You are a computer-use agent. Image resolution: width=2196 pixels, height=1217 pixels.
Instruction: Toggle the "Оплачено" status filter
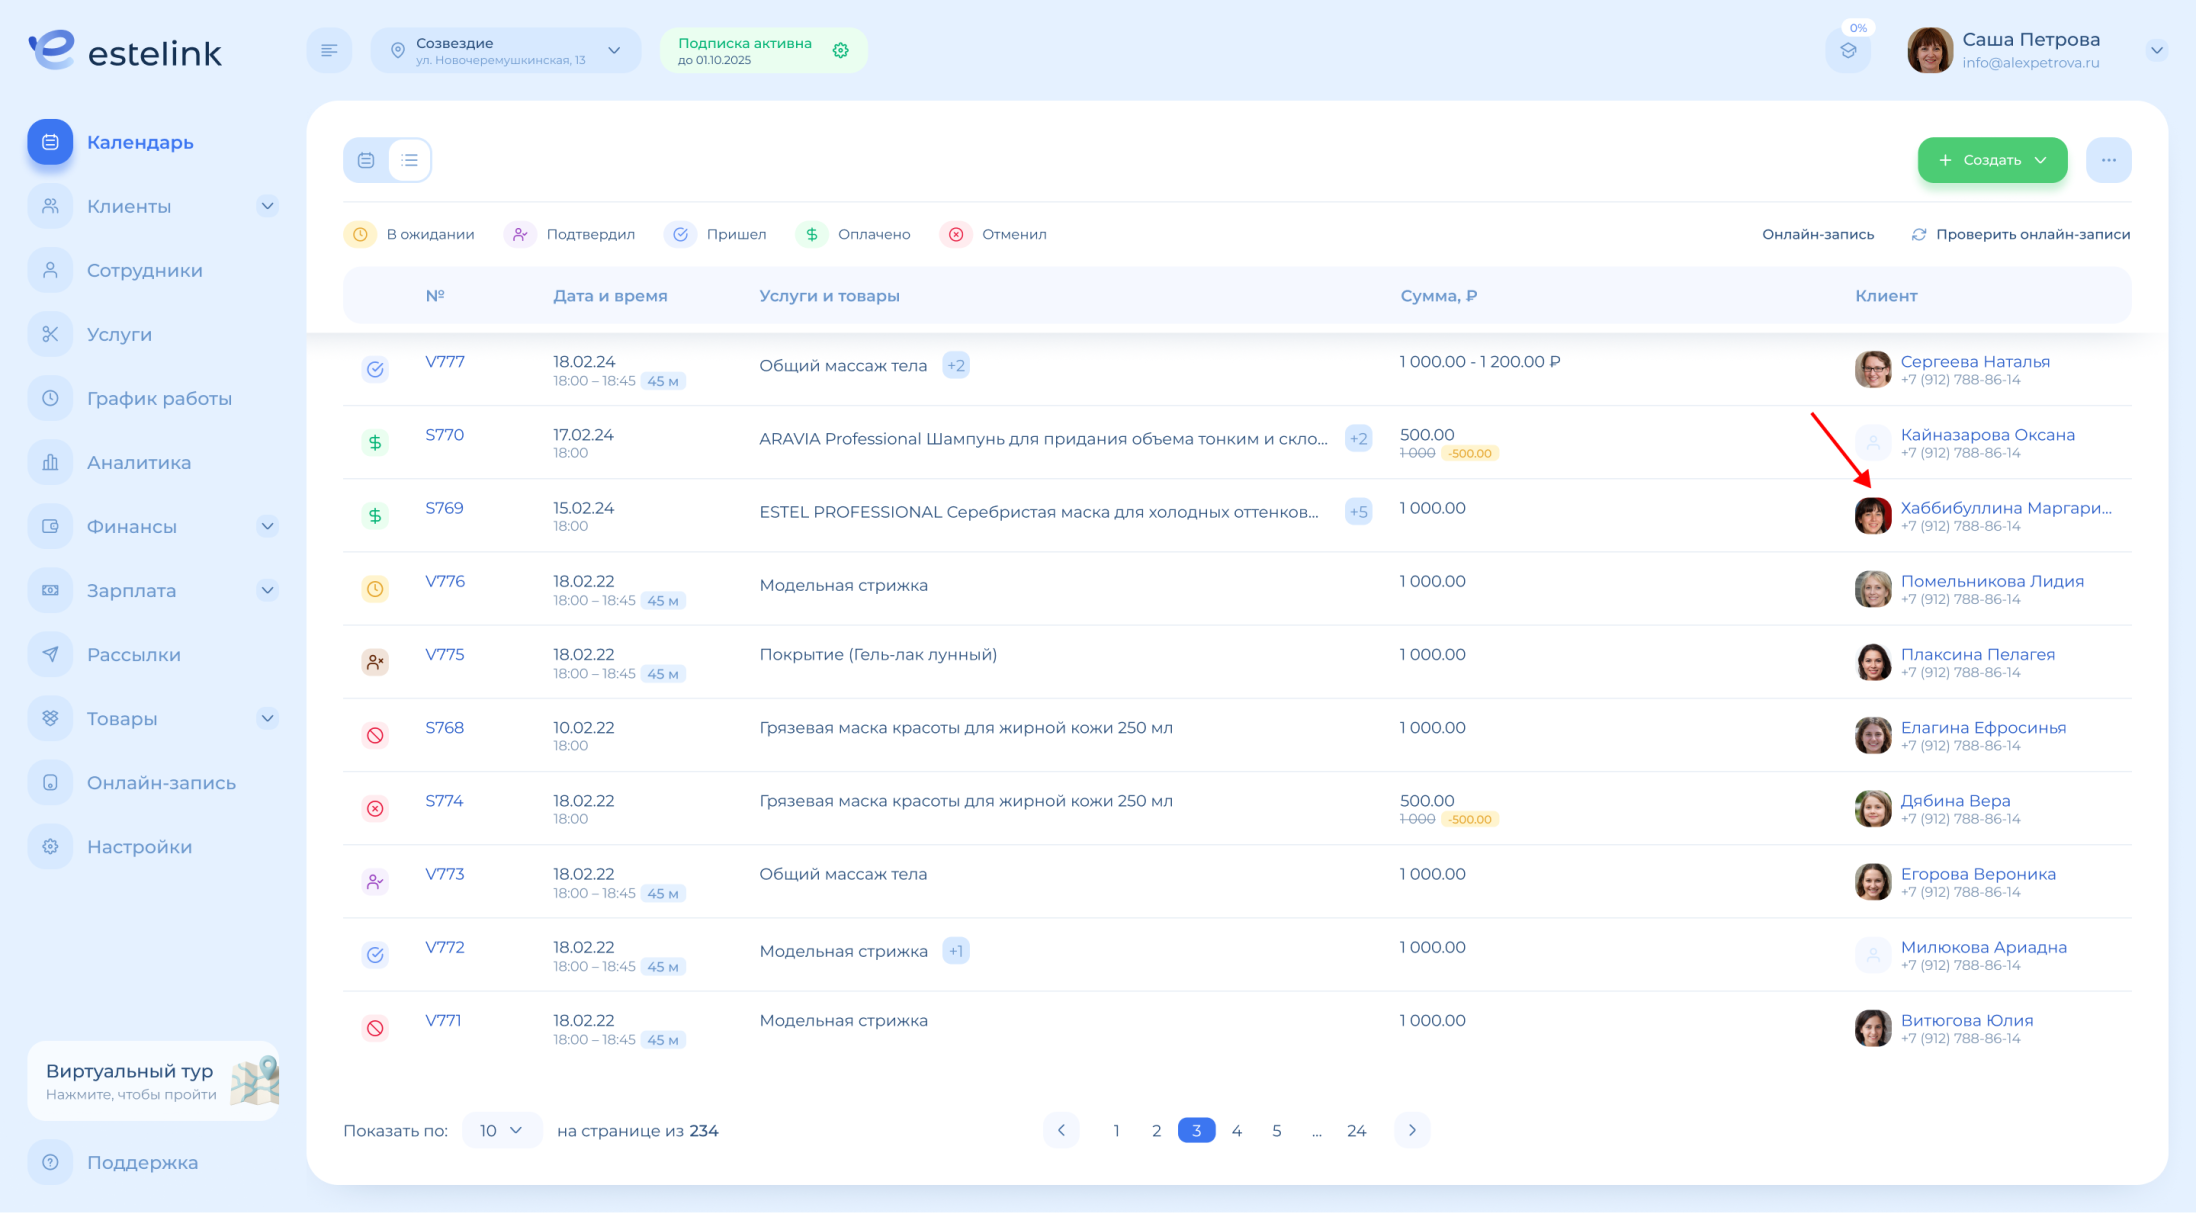pyautogui.click(x=854, y=235)
